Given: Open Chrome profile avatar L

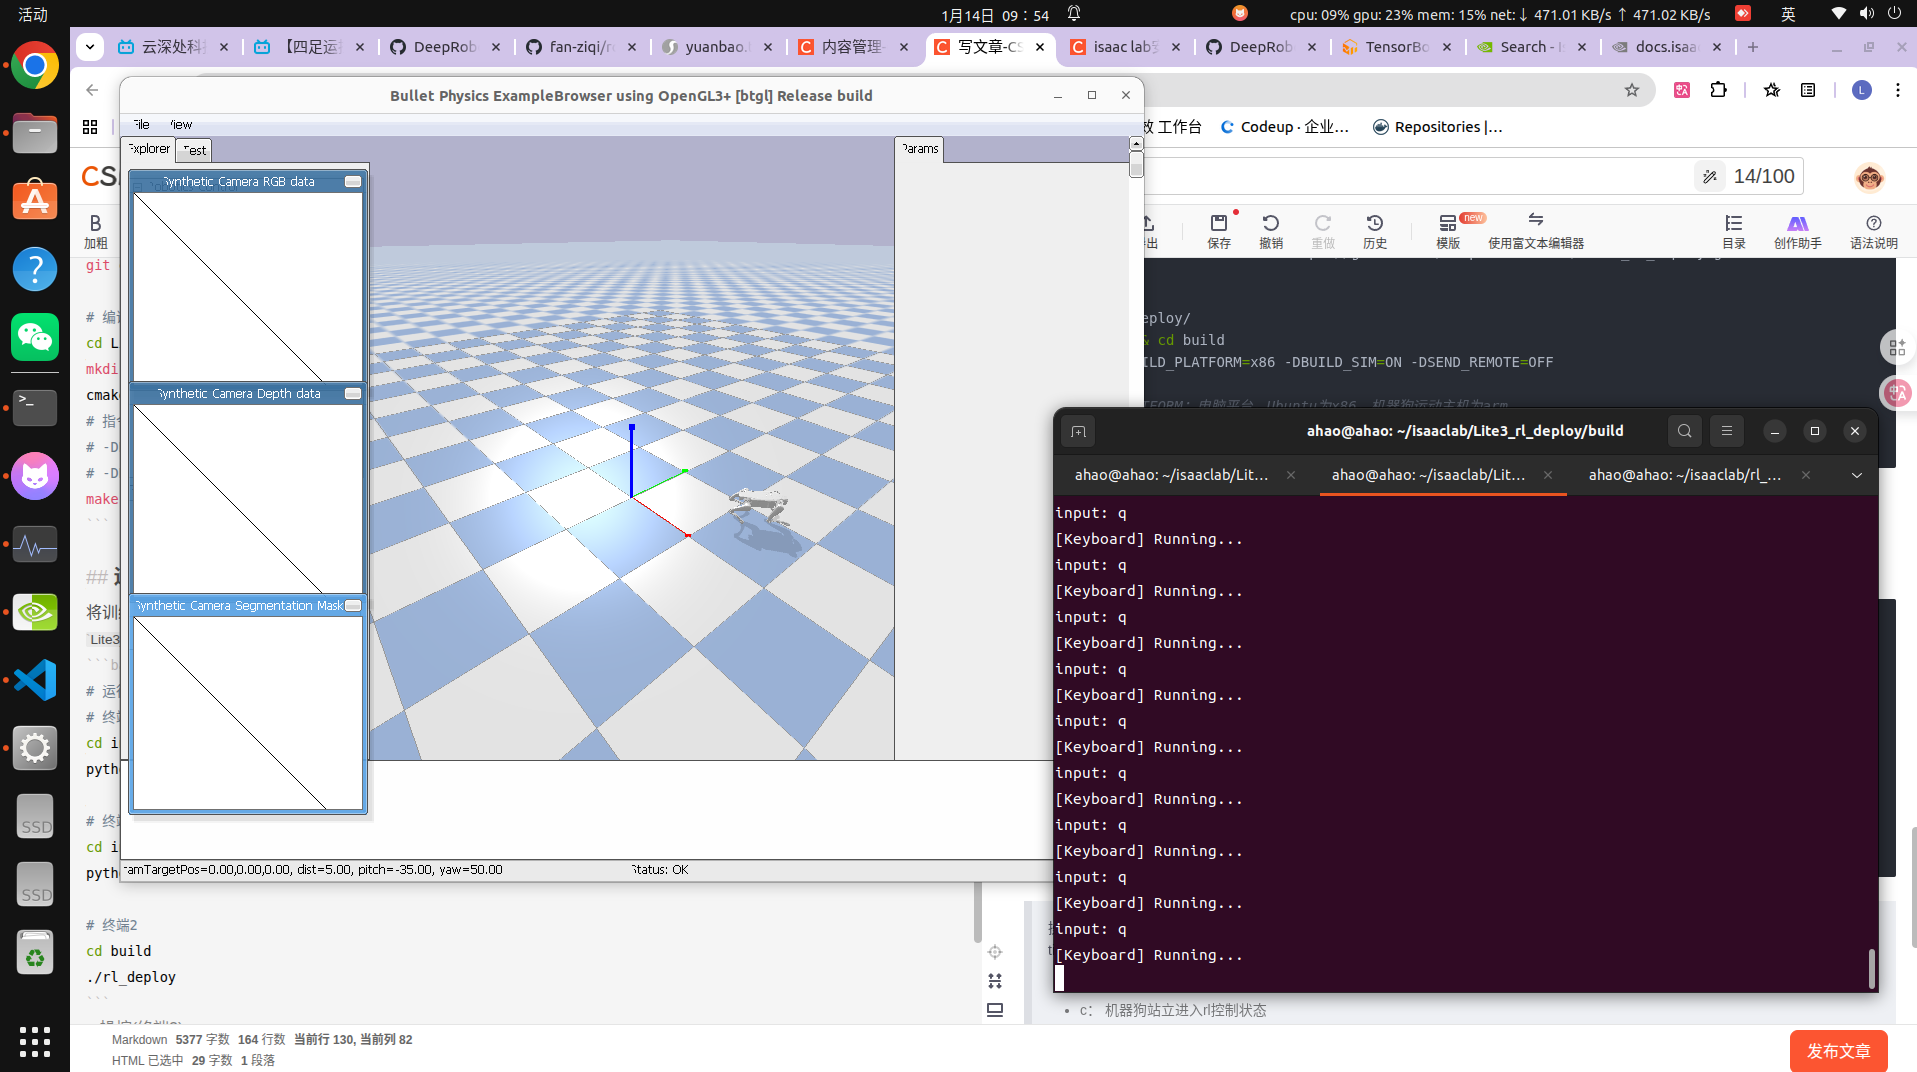Looking at the screenshot, I should pyautogui.click(x=1861, y=90).
